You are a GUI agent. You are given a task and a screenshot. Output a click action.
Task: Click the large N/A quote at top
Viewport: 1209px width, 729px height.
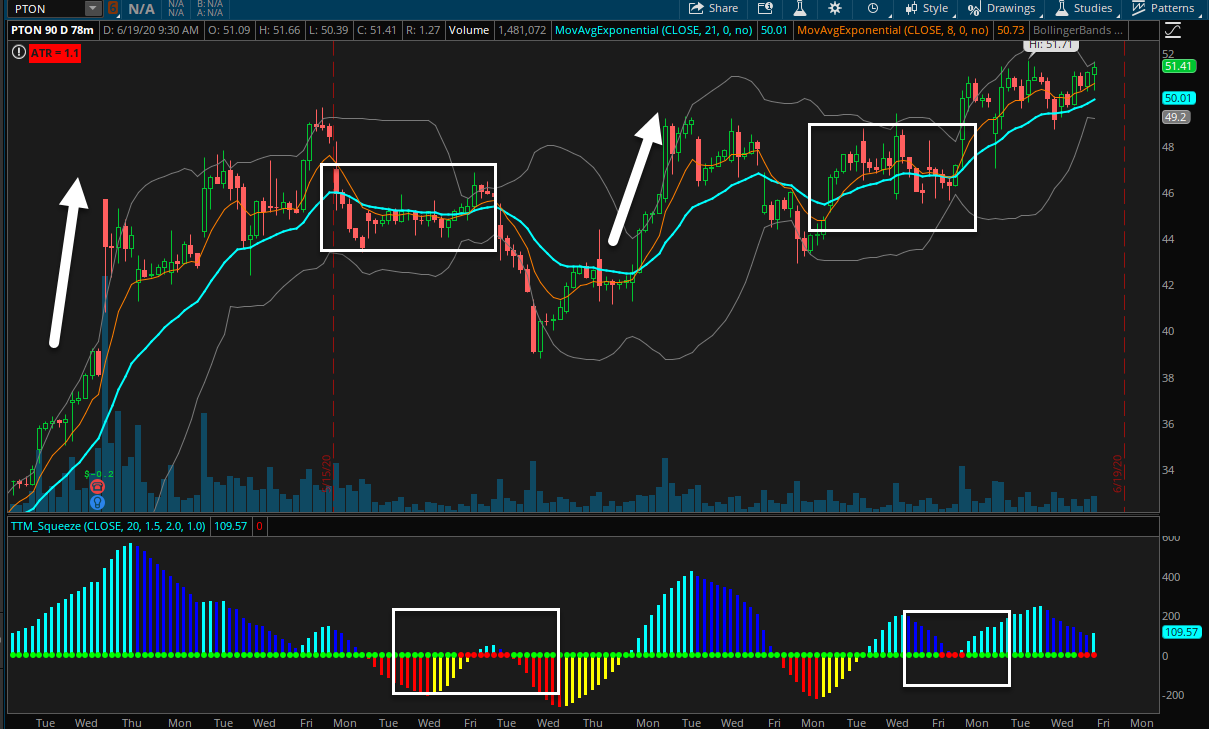click(141, 8)
